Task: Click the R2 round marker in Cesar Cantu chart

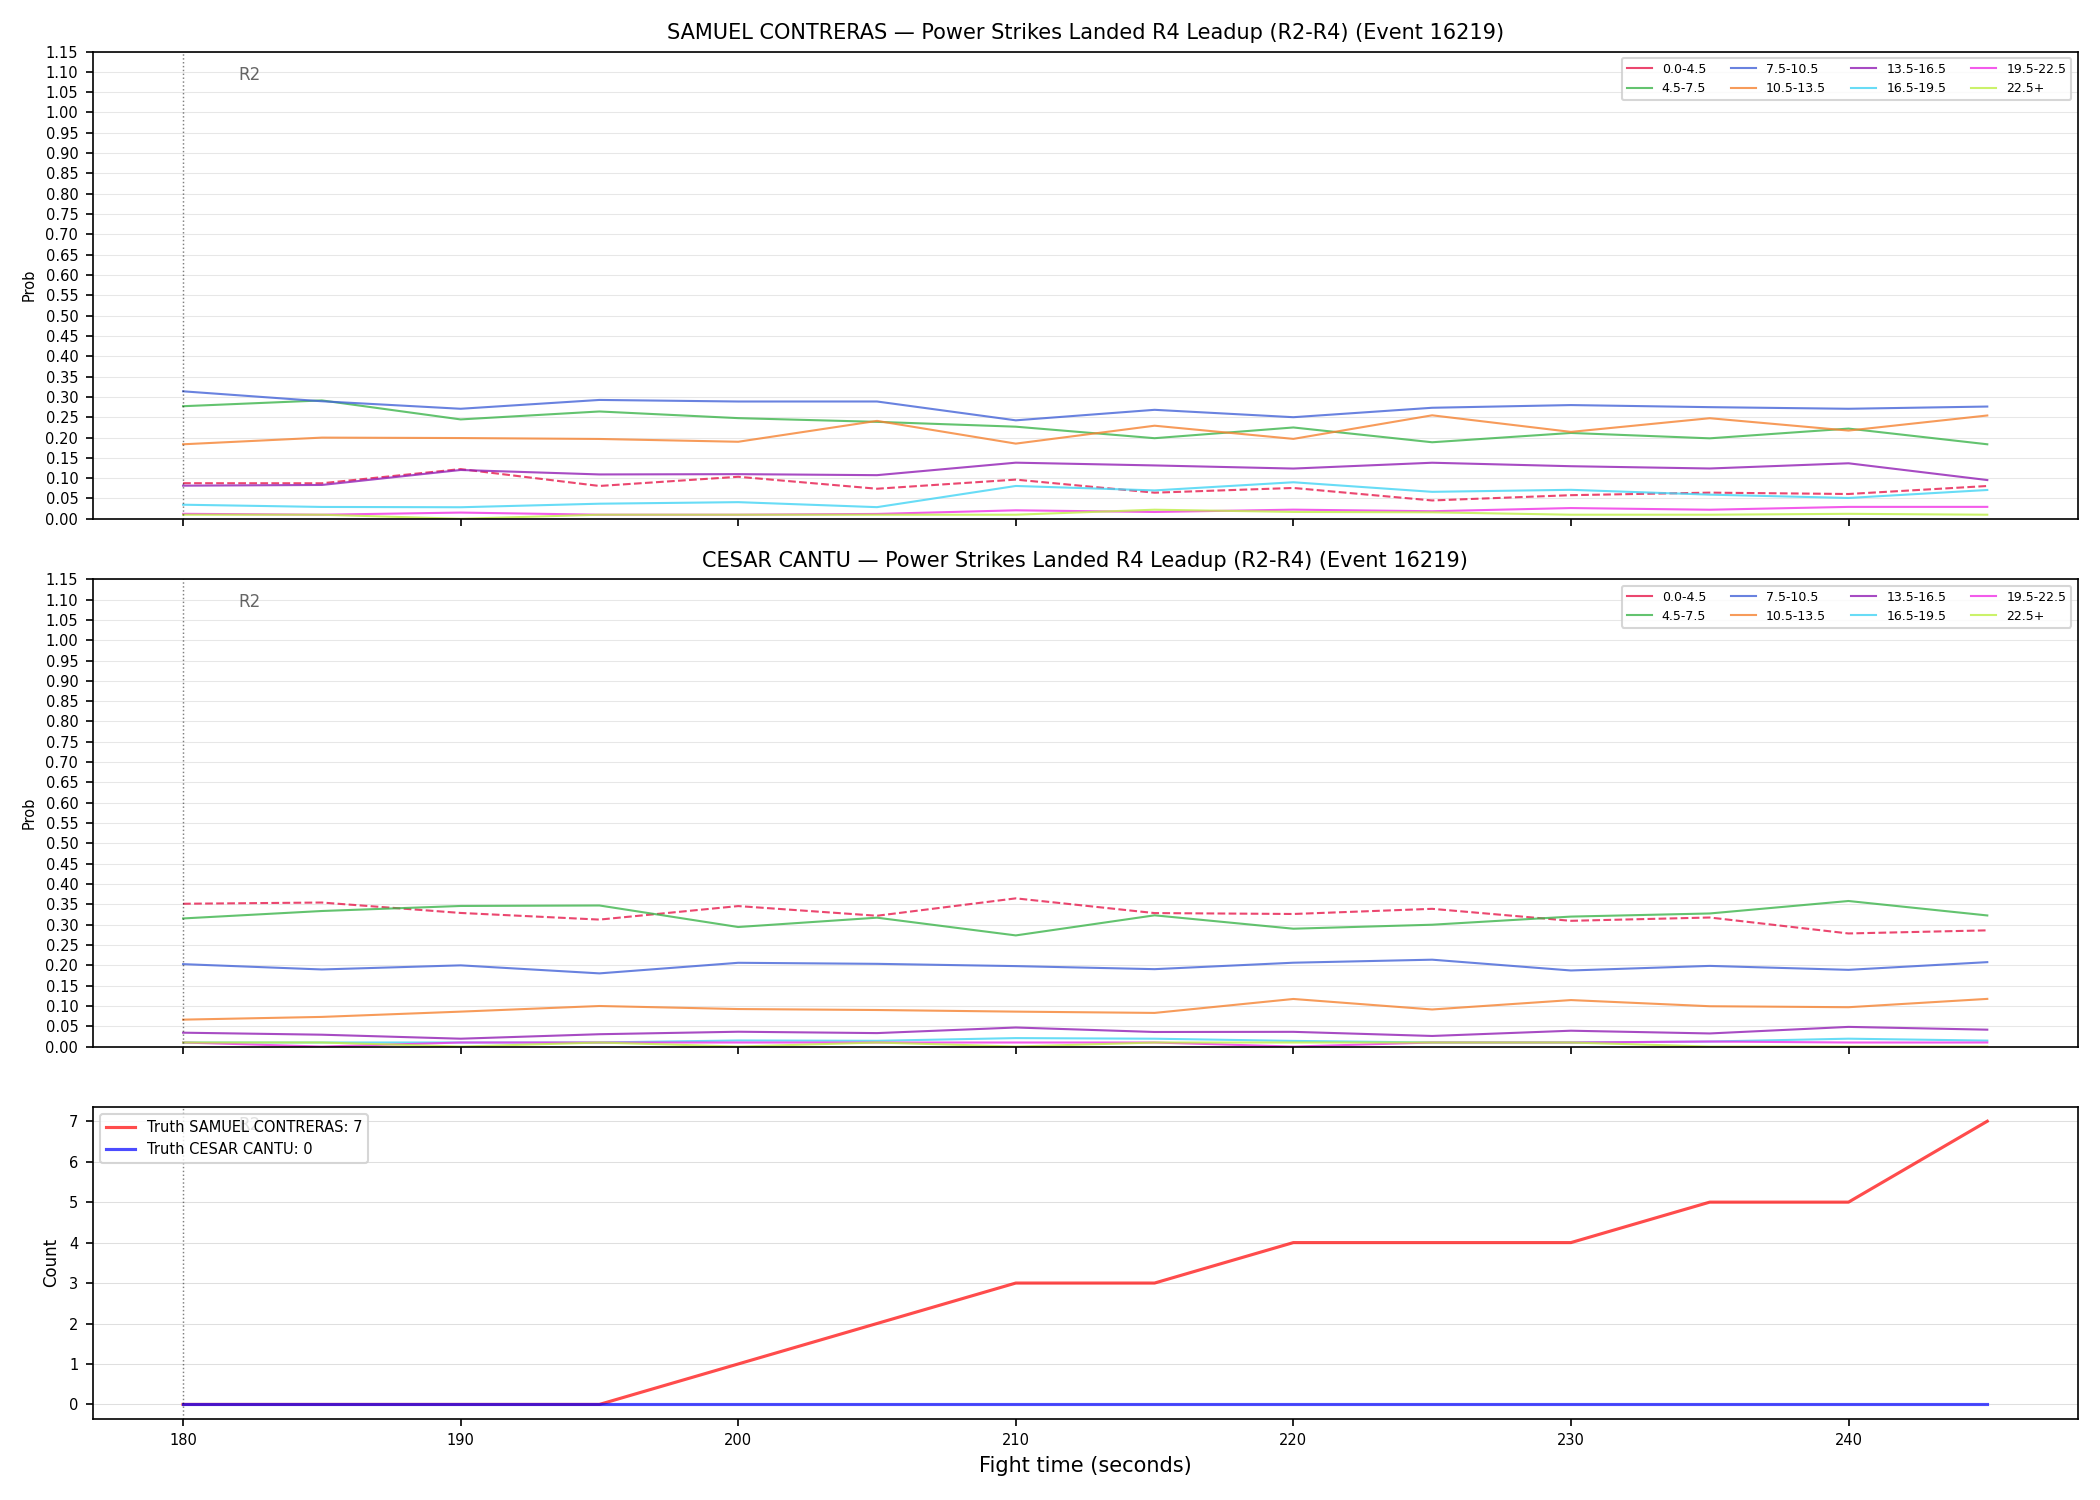Action: [249, 602]
